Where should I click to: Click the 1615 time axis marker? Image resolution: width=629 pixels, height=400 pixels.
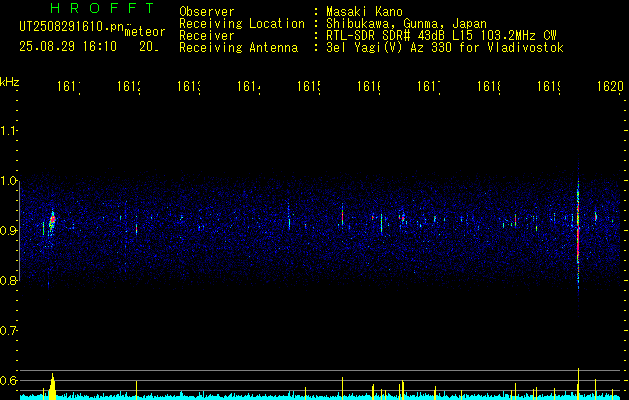[309, 86]
